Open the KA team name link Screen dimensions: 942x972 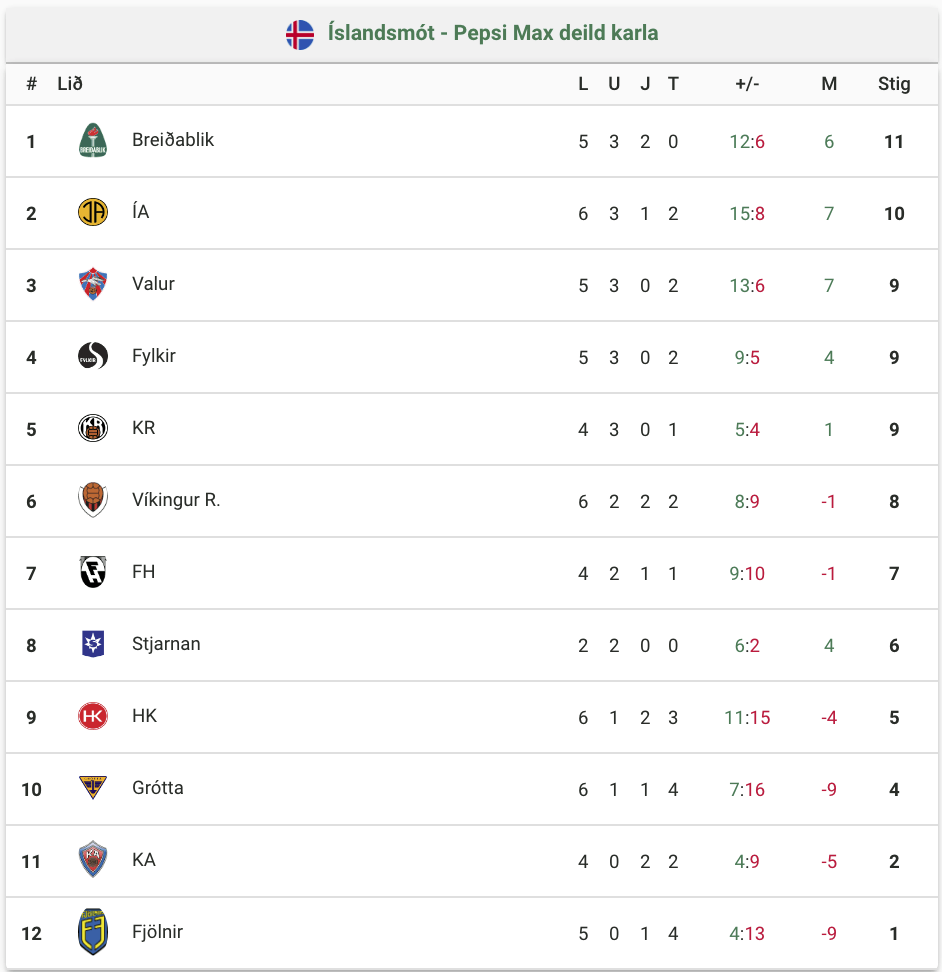[x=144, y=860]
